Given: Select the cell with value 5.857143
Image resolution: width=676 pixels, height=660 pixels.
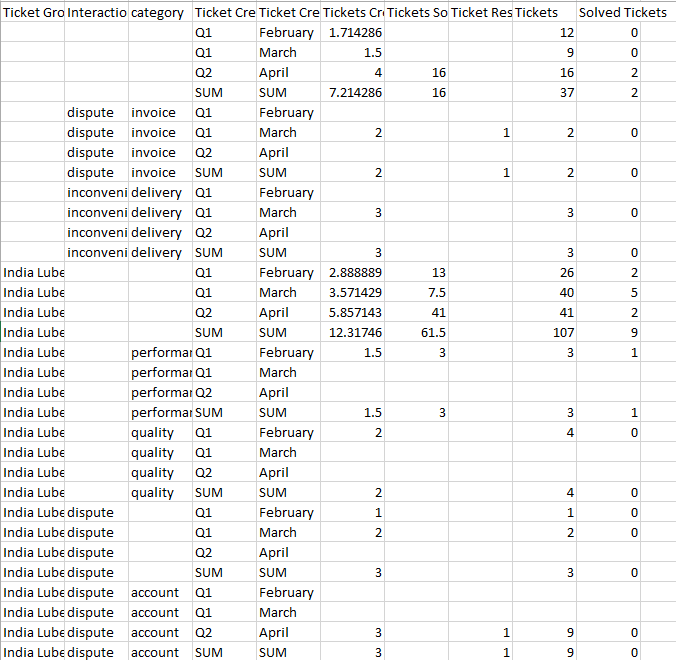Looking at the screenshot, I should pyautogui.click(x=354, y=313).
